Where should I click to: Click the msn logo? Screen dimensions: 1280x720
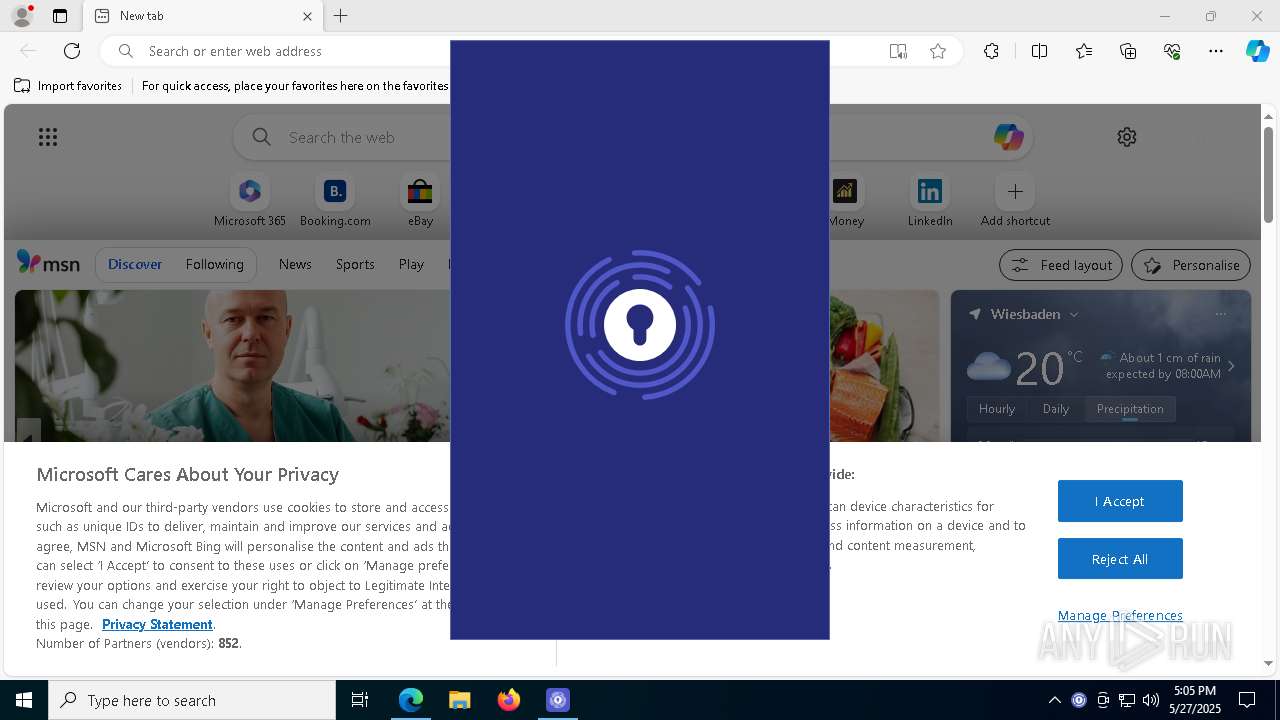(x=48, y=263)
